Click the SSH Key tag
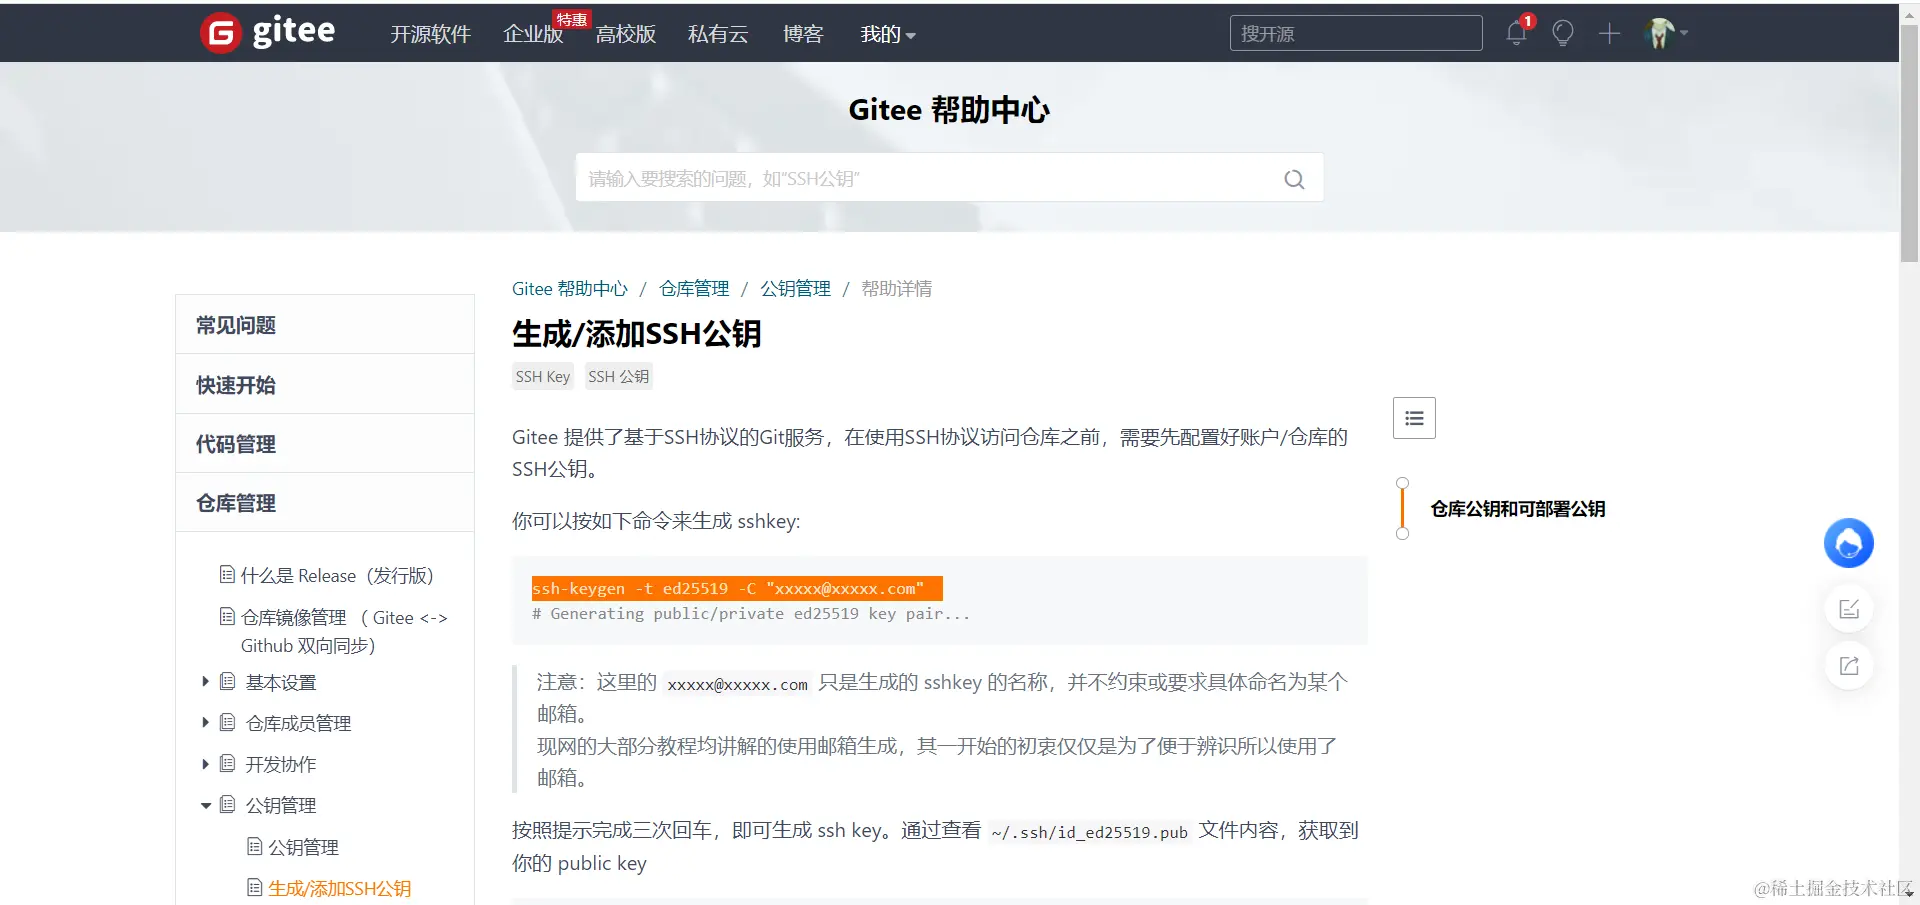This screenshot has height=905, width=1920. coord(543,376)
